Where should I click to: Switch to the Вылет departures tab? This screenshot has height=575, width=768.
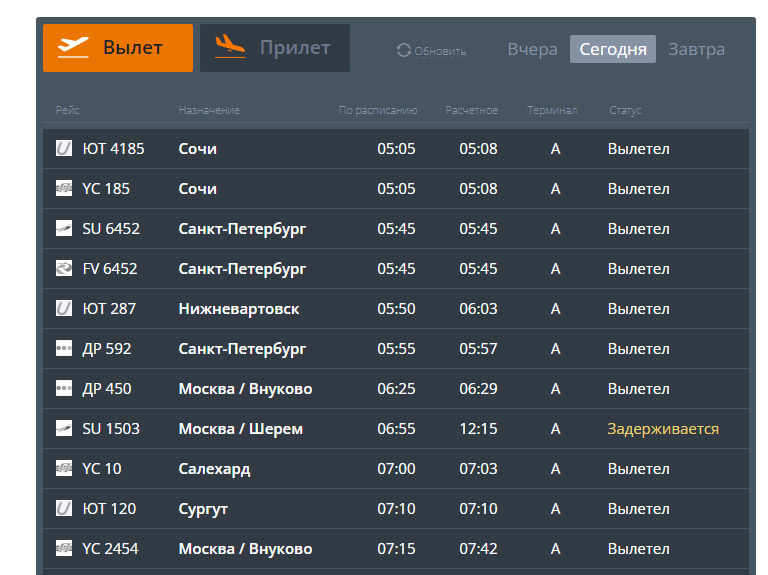[118, 48]
